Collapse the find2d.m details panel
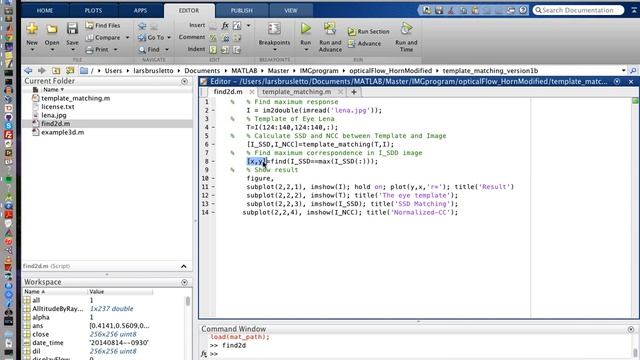 click(184, 266)
